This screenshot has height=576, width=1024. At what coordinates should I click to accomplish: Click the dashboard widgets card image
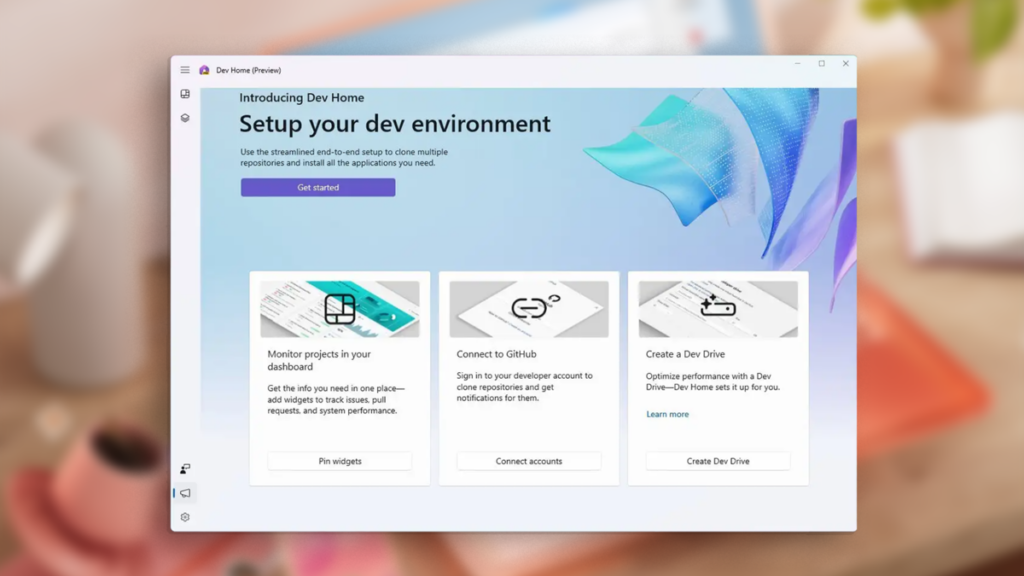click(340, 309)
